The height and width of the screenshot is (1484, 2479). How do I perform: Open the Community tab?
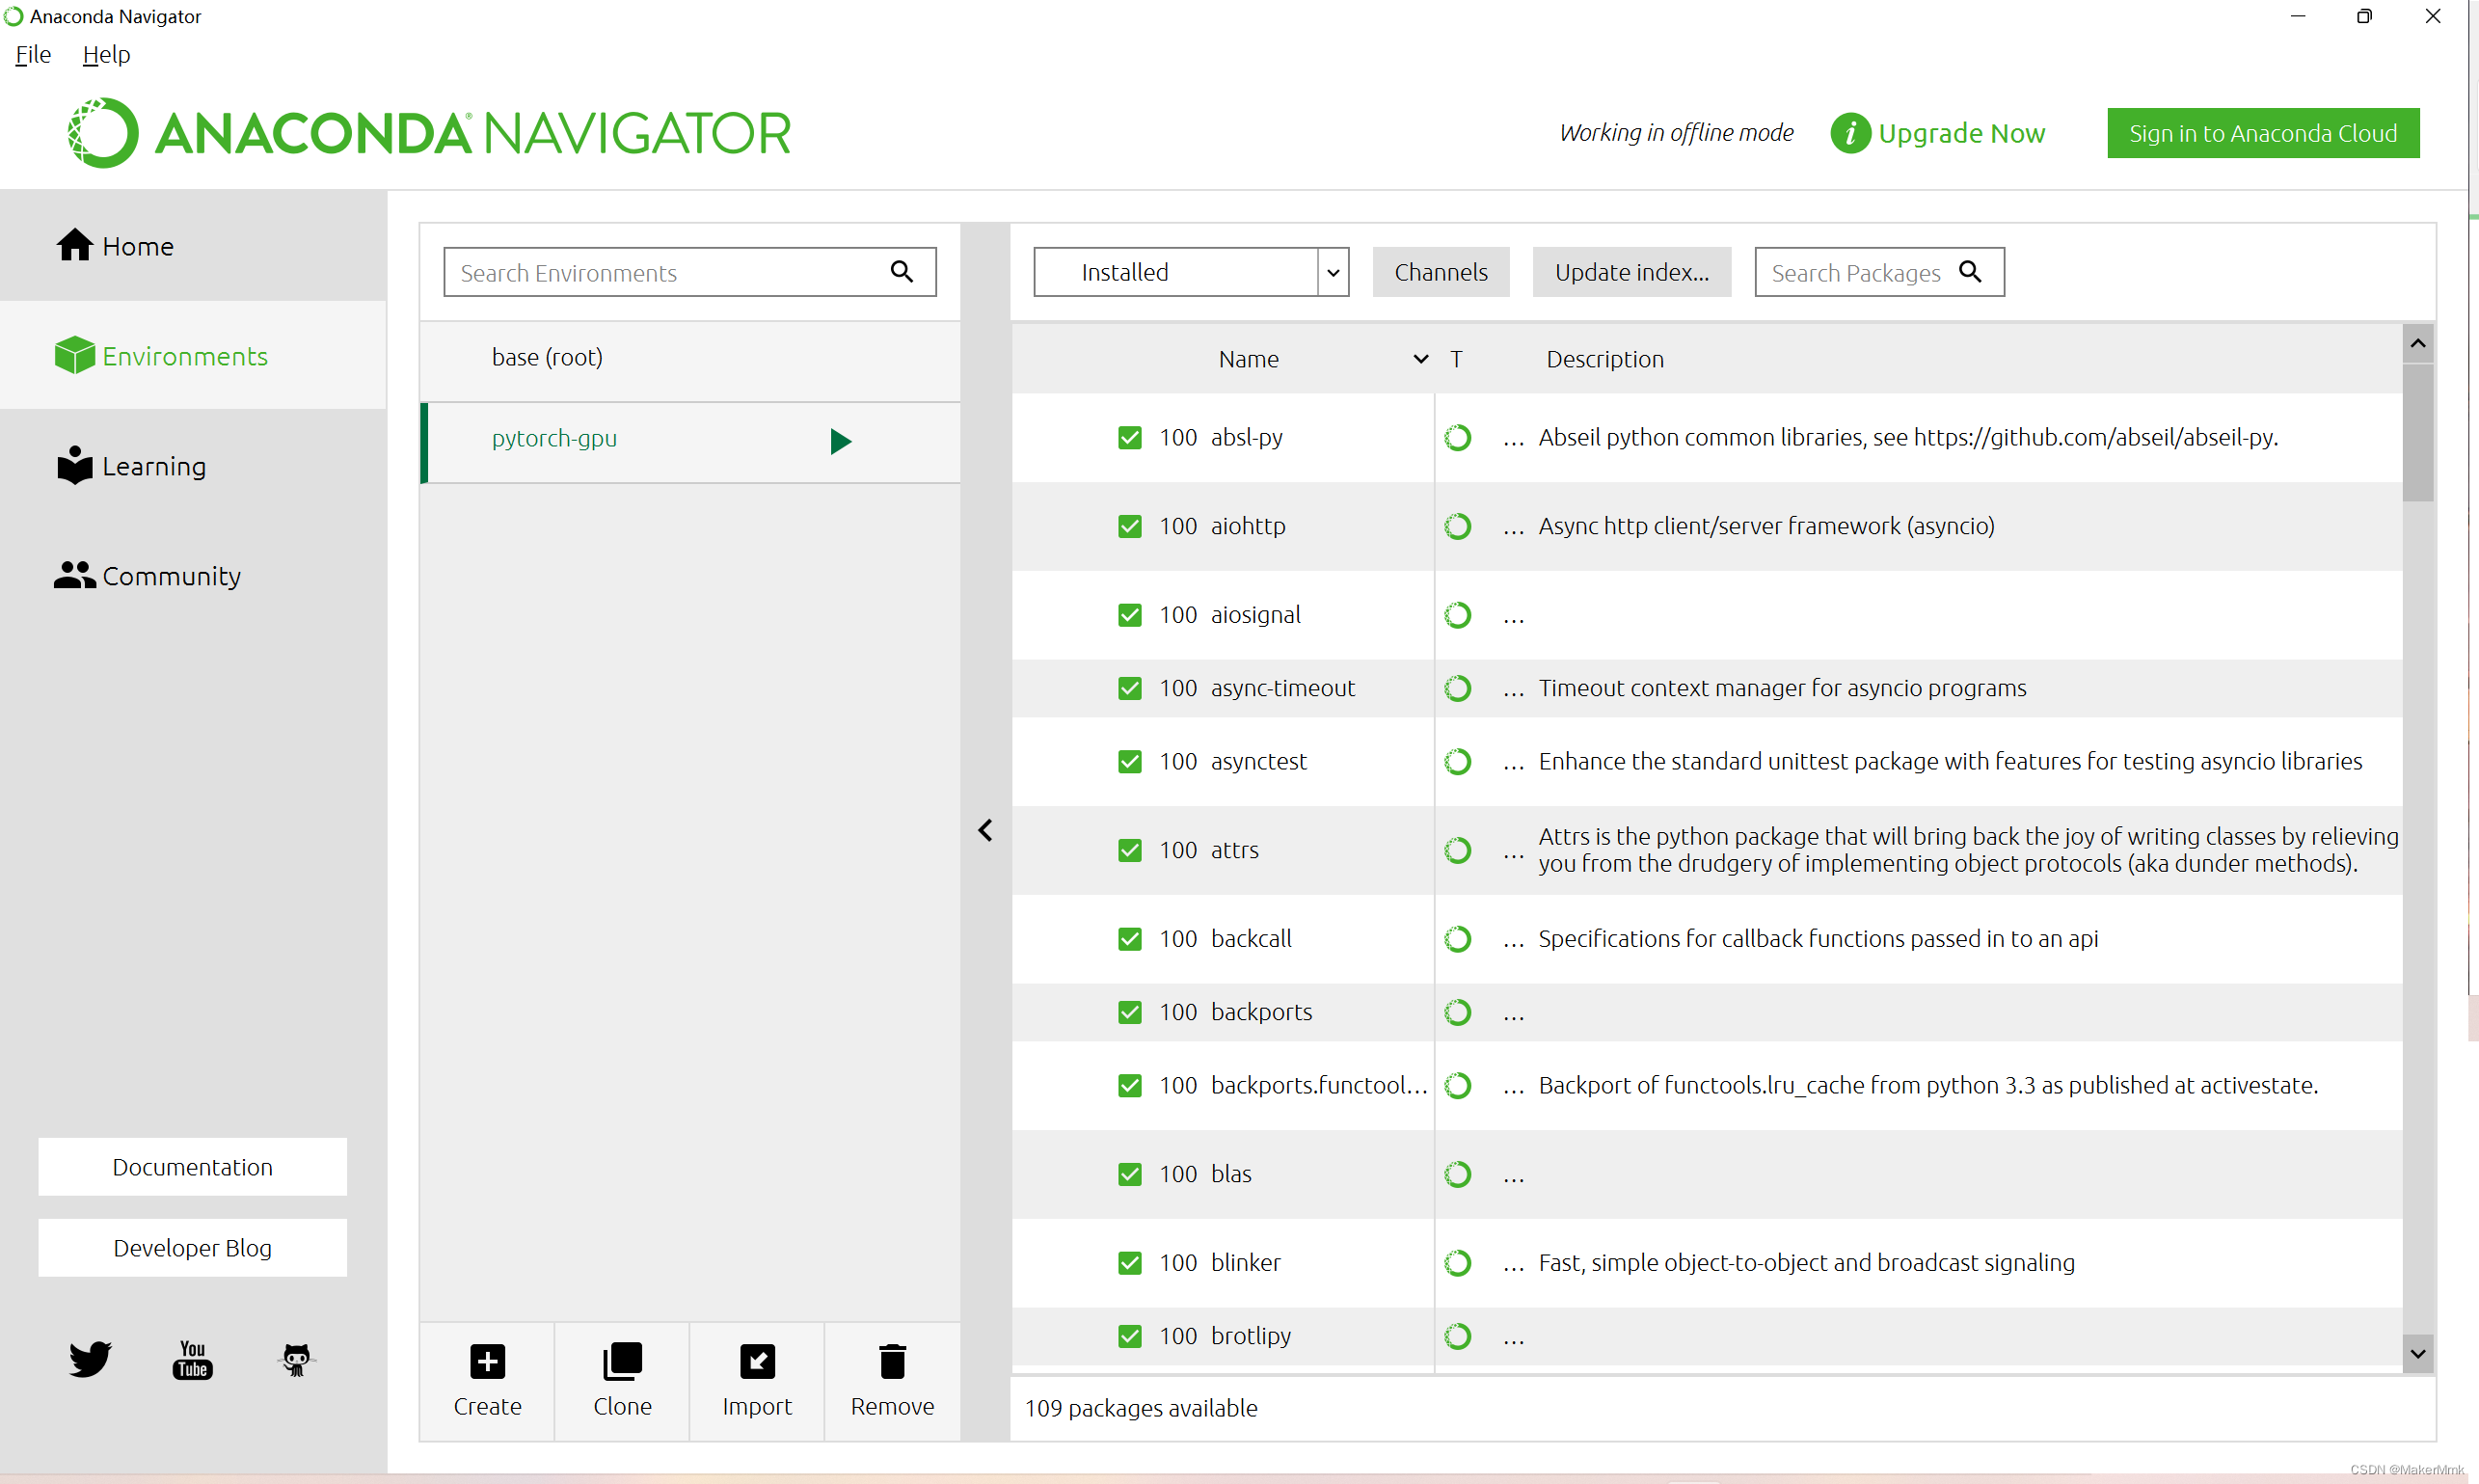[193, 575]
